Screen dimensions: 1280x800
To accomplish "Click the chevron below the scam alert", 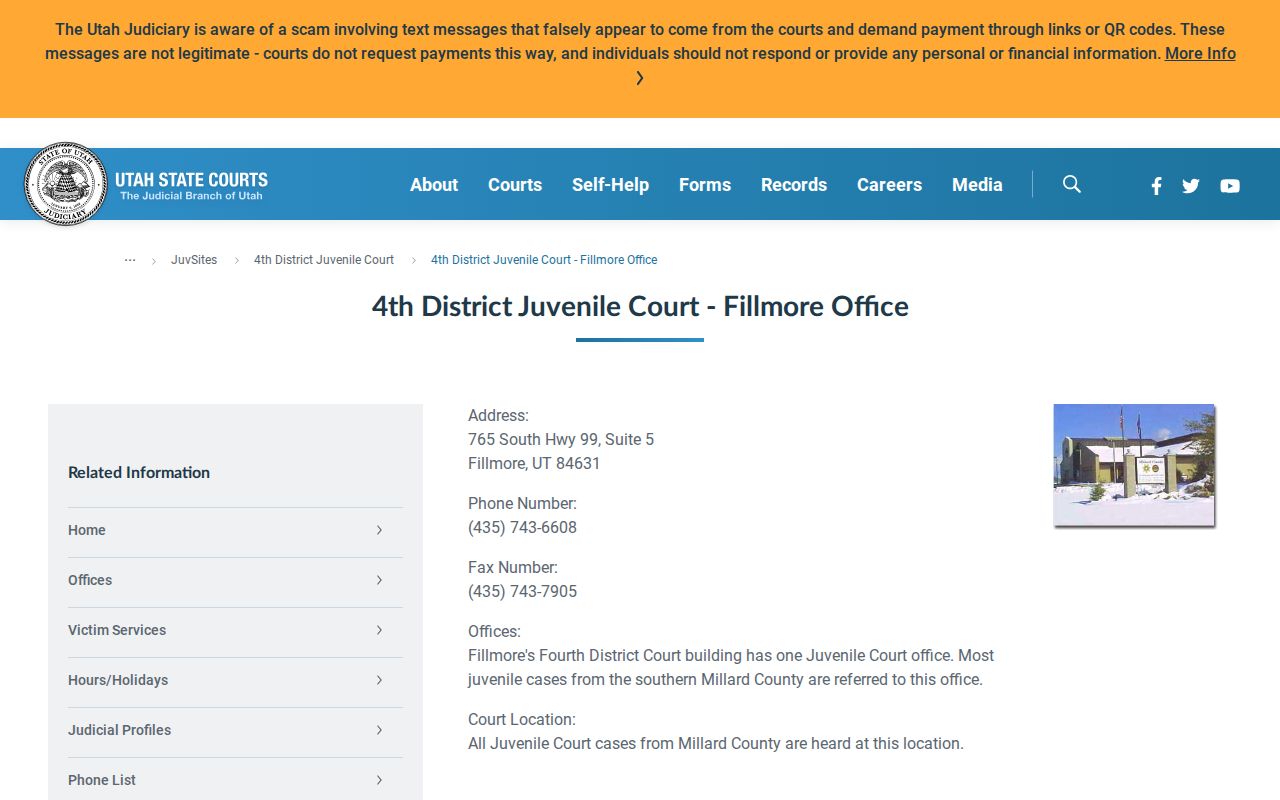I will [x=640, y=78].
